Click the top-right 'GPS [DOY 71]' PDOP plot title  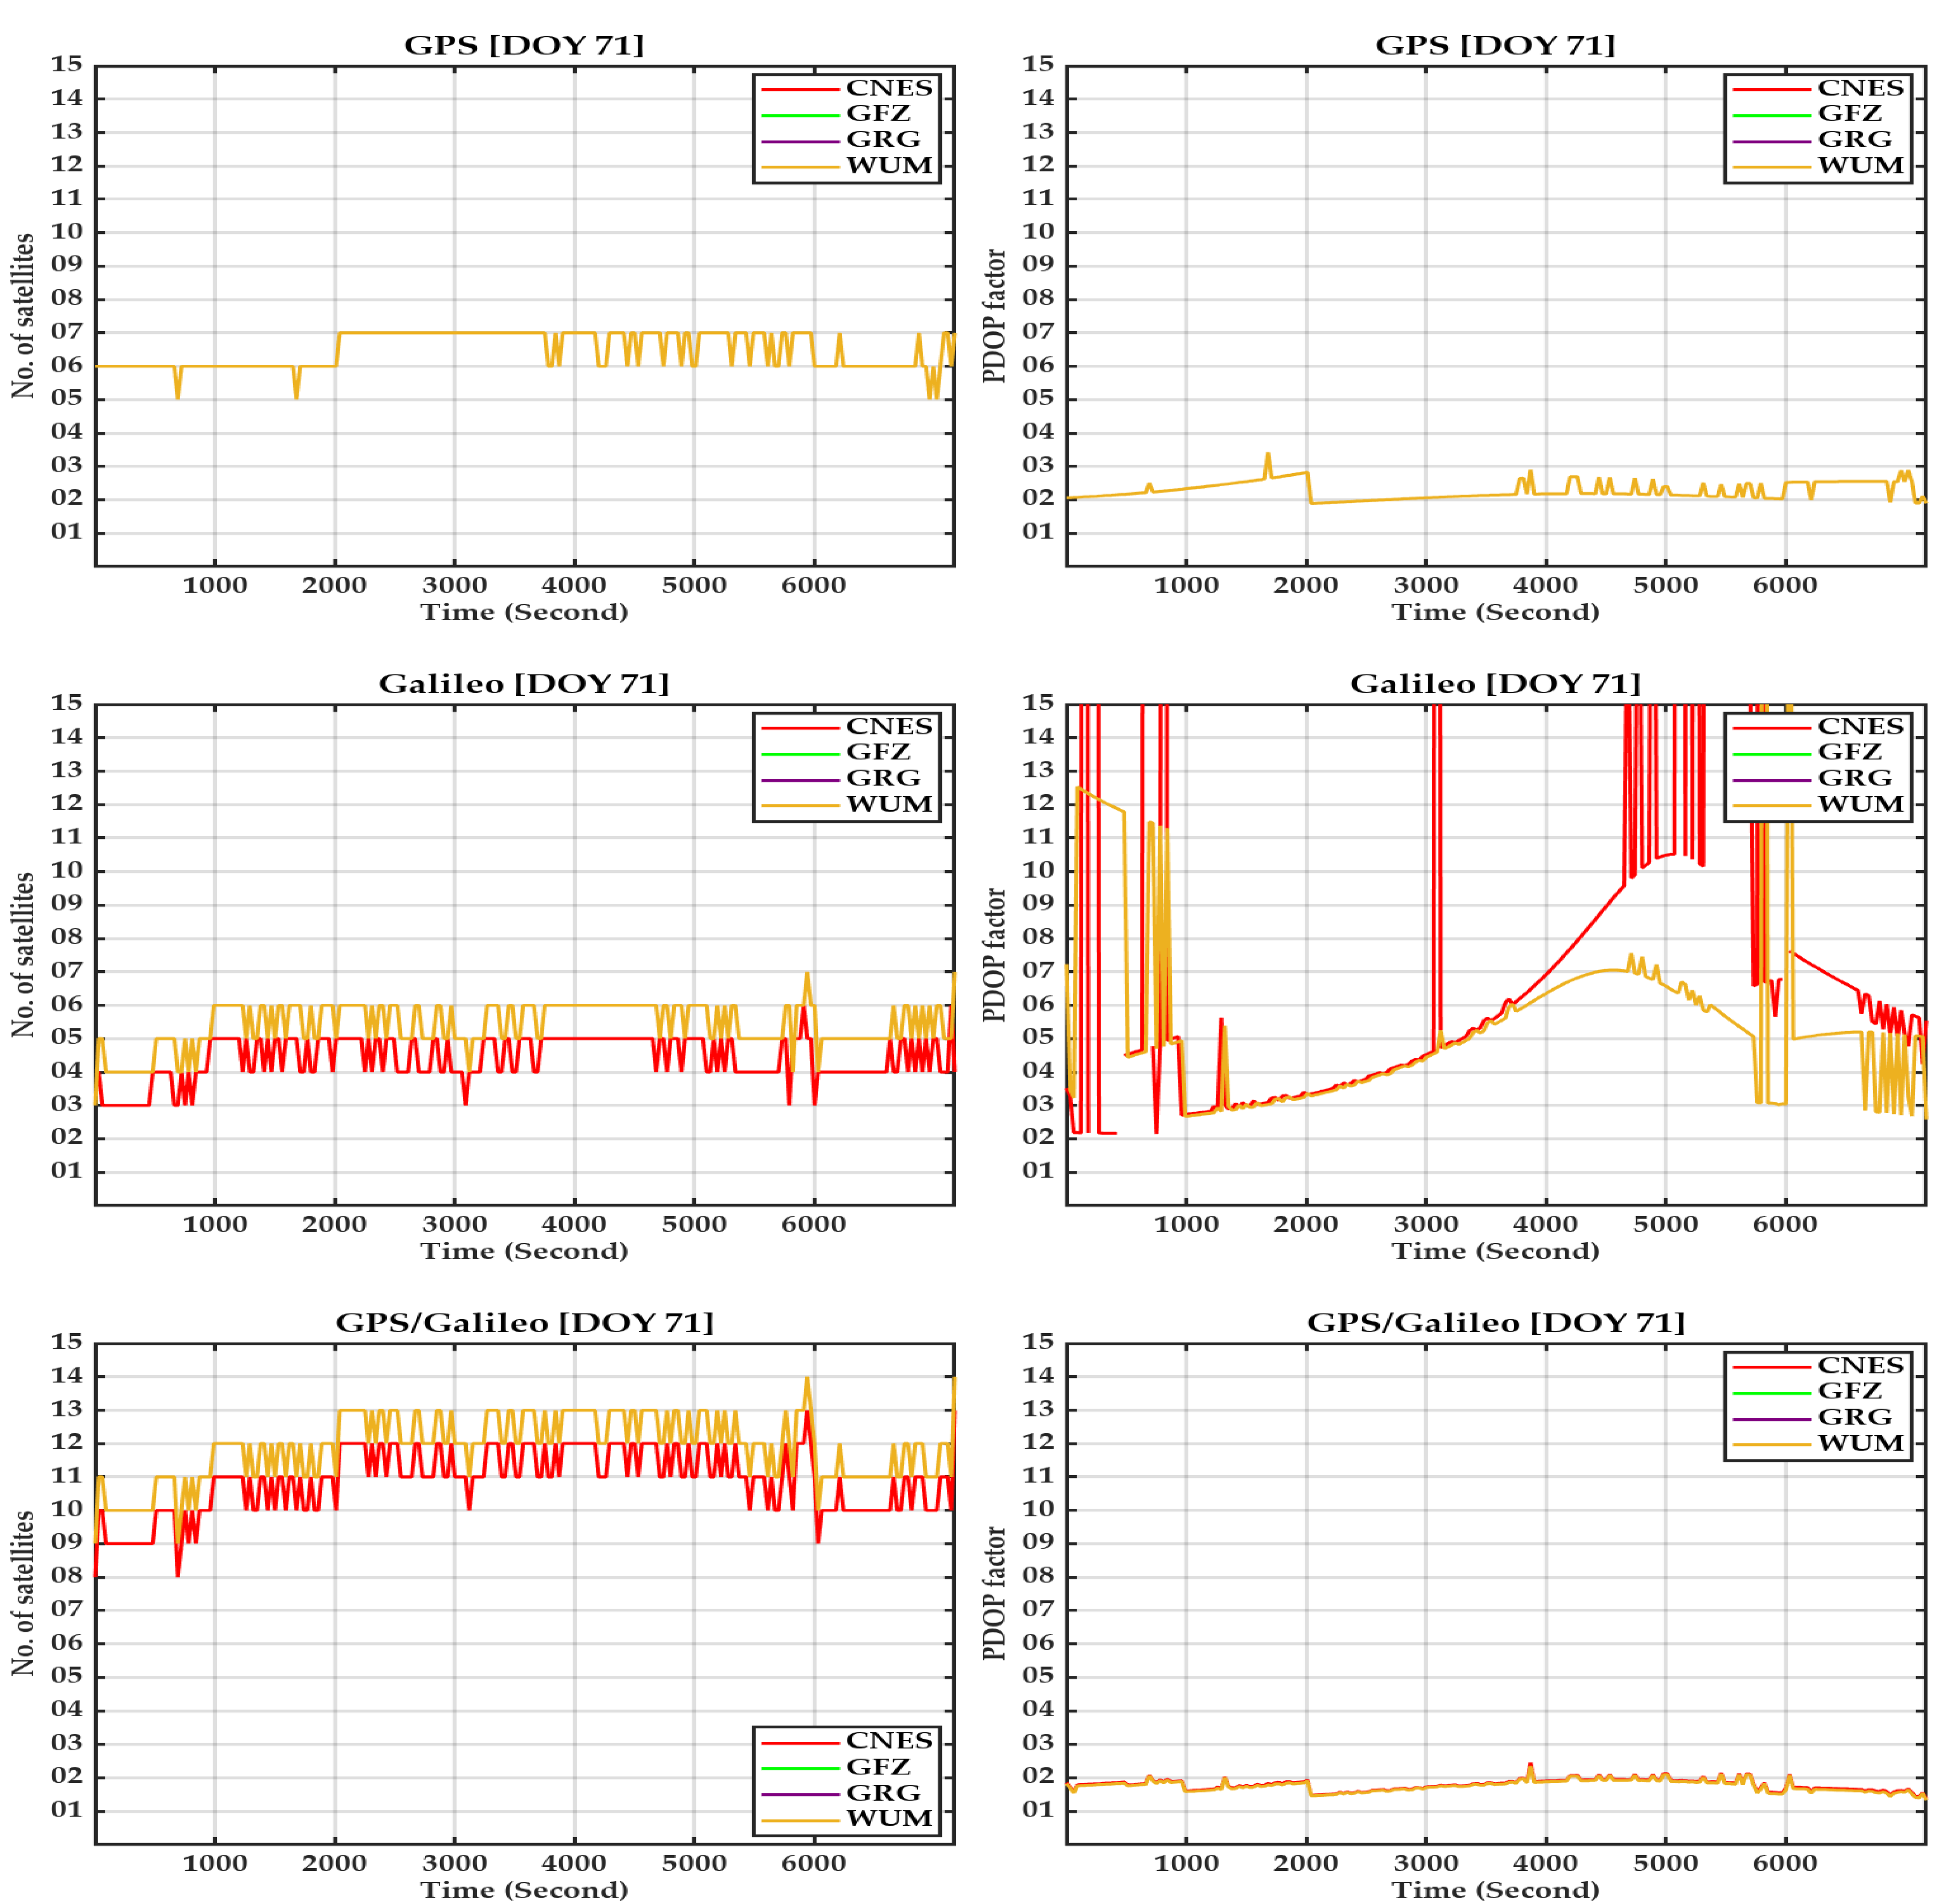tap(1494, 45)
